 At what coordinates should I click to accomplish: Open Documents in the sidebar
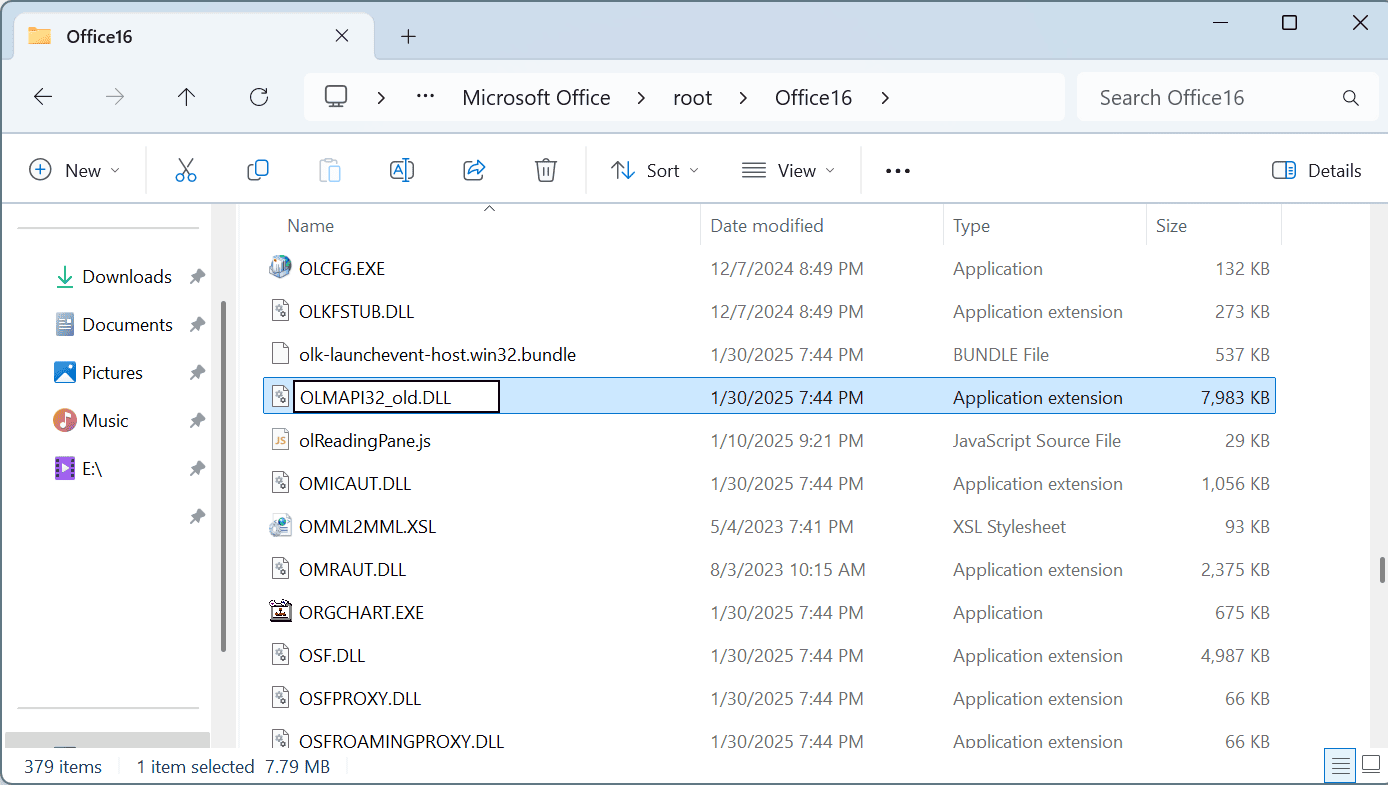(x=127, y=325)
